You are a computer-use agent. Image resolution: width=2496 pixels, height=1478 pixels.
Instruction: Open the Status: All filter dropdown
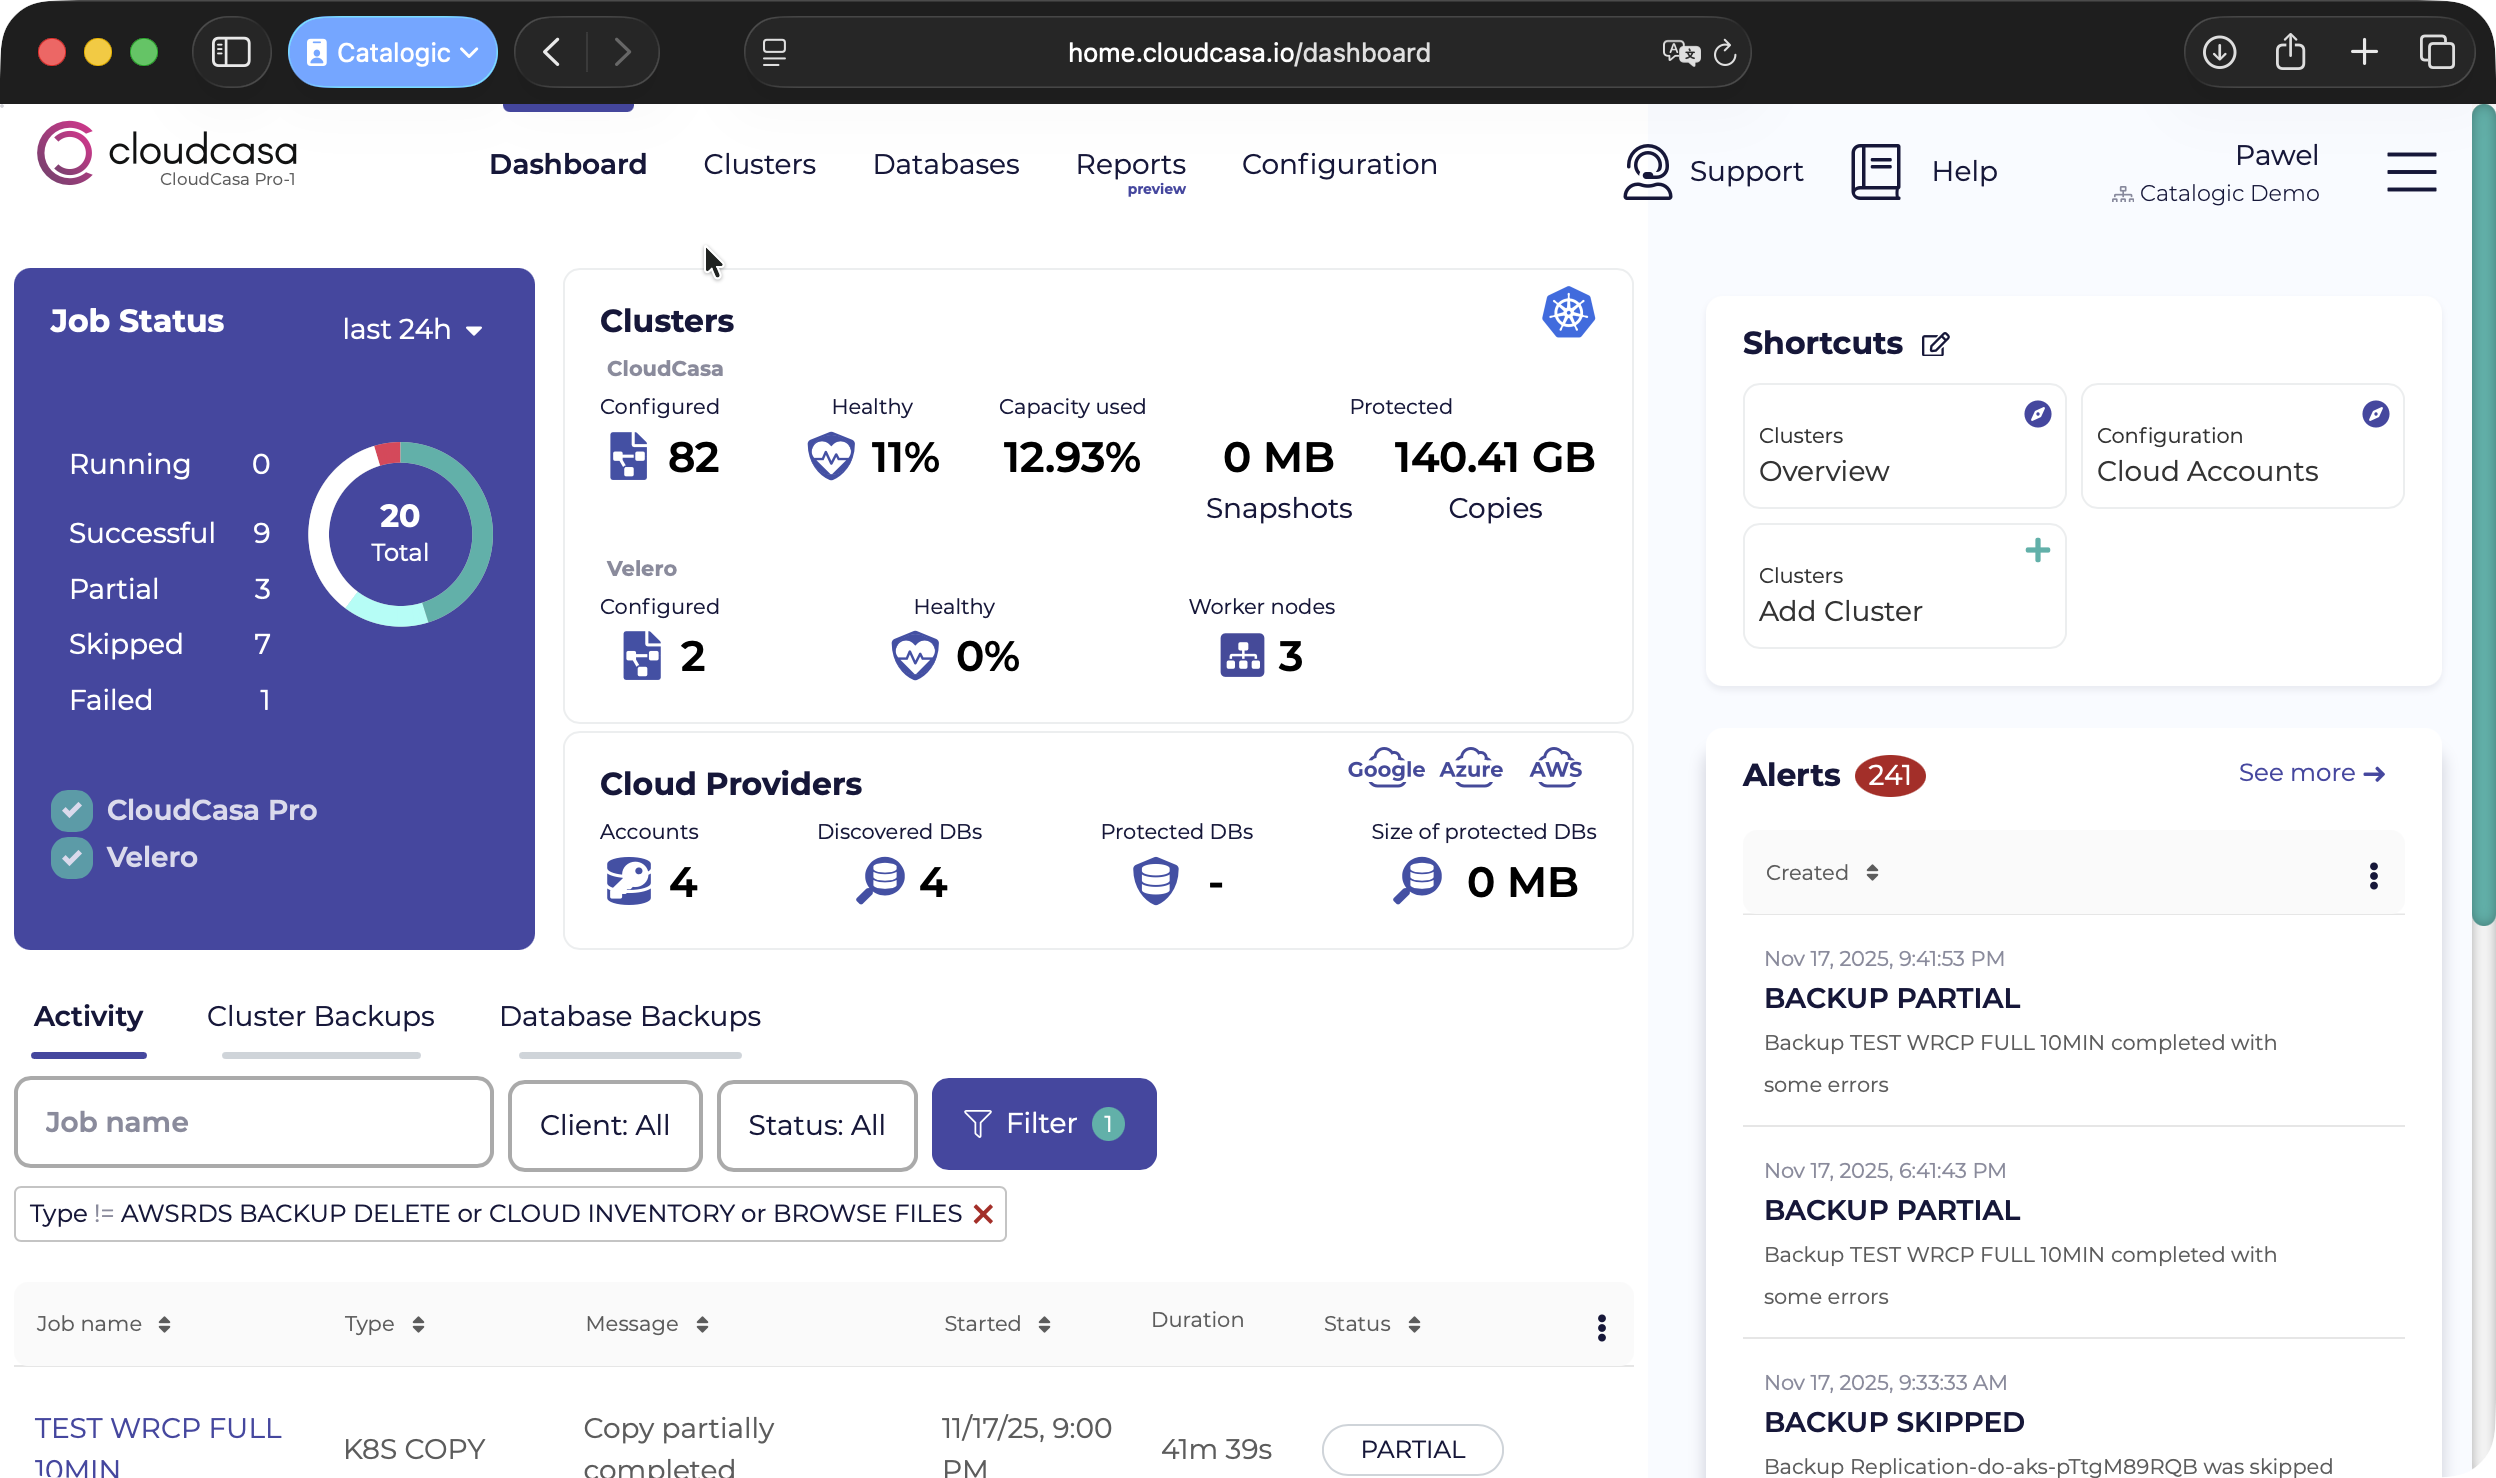816,1124
